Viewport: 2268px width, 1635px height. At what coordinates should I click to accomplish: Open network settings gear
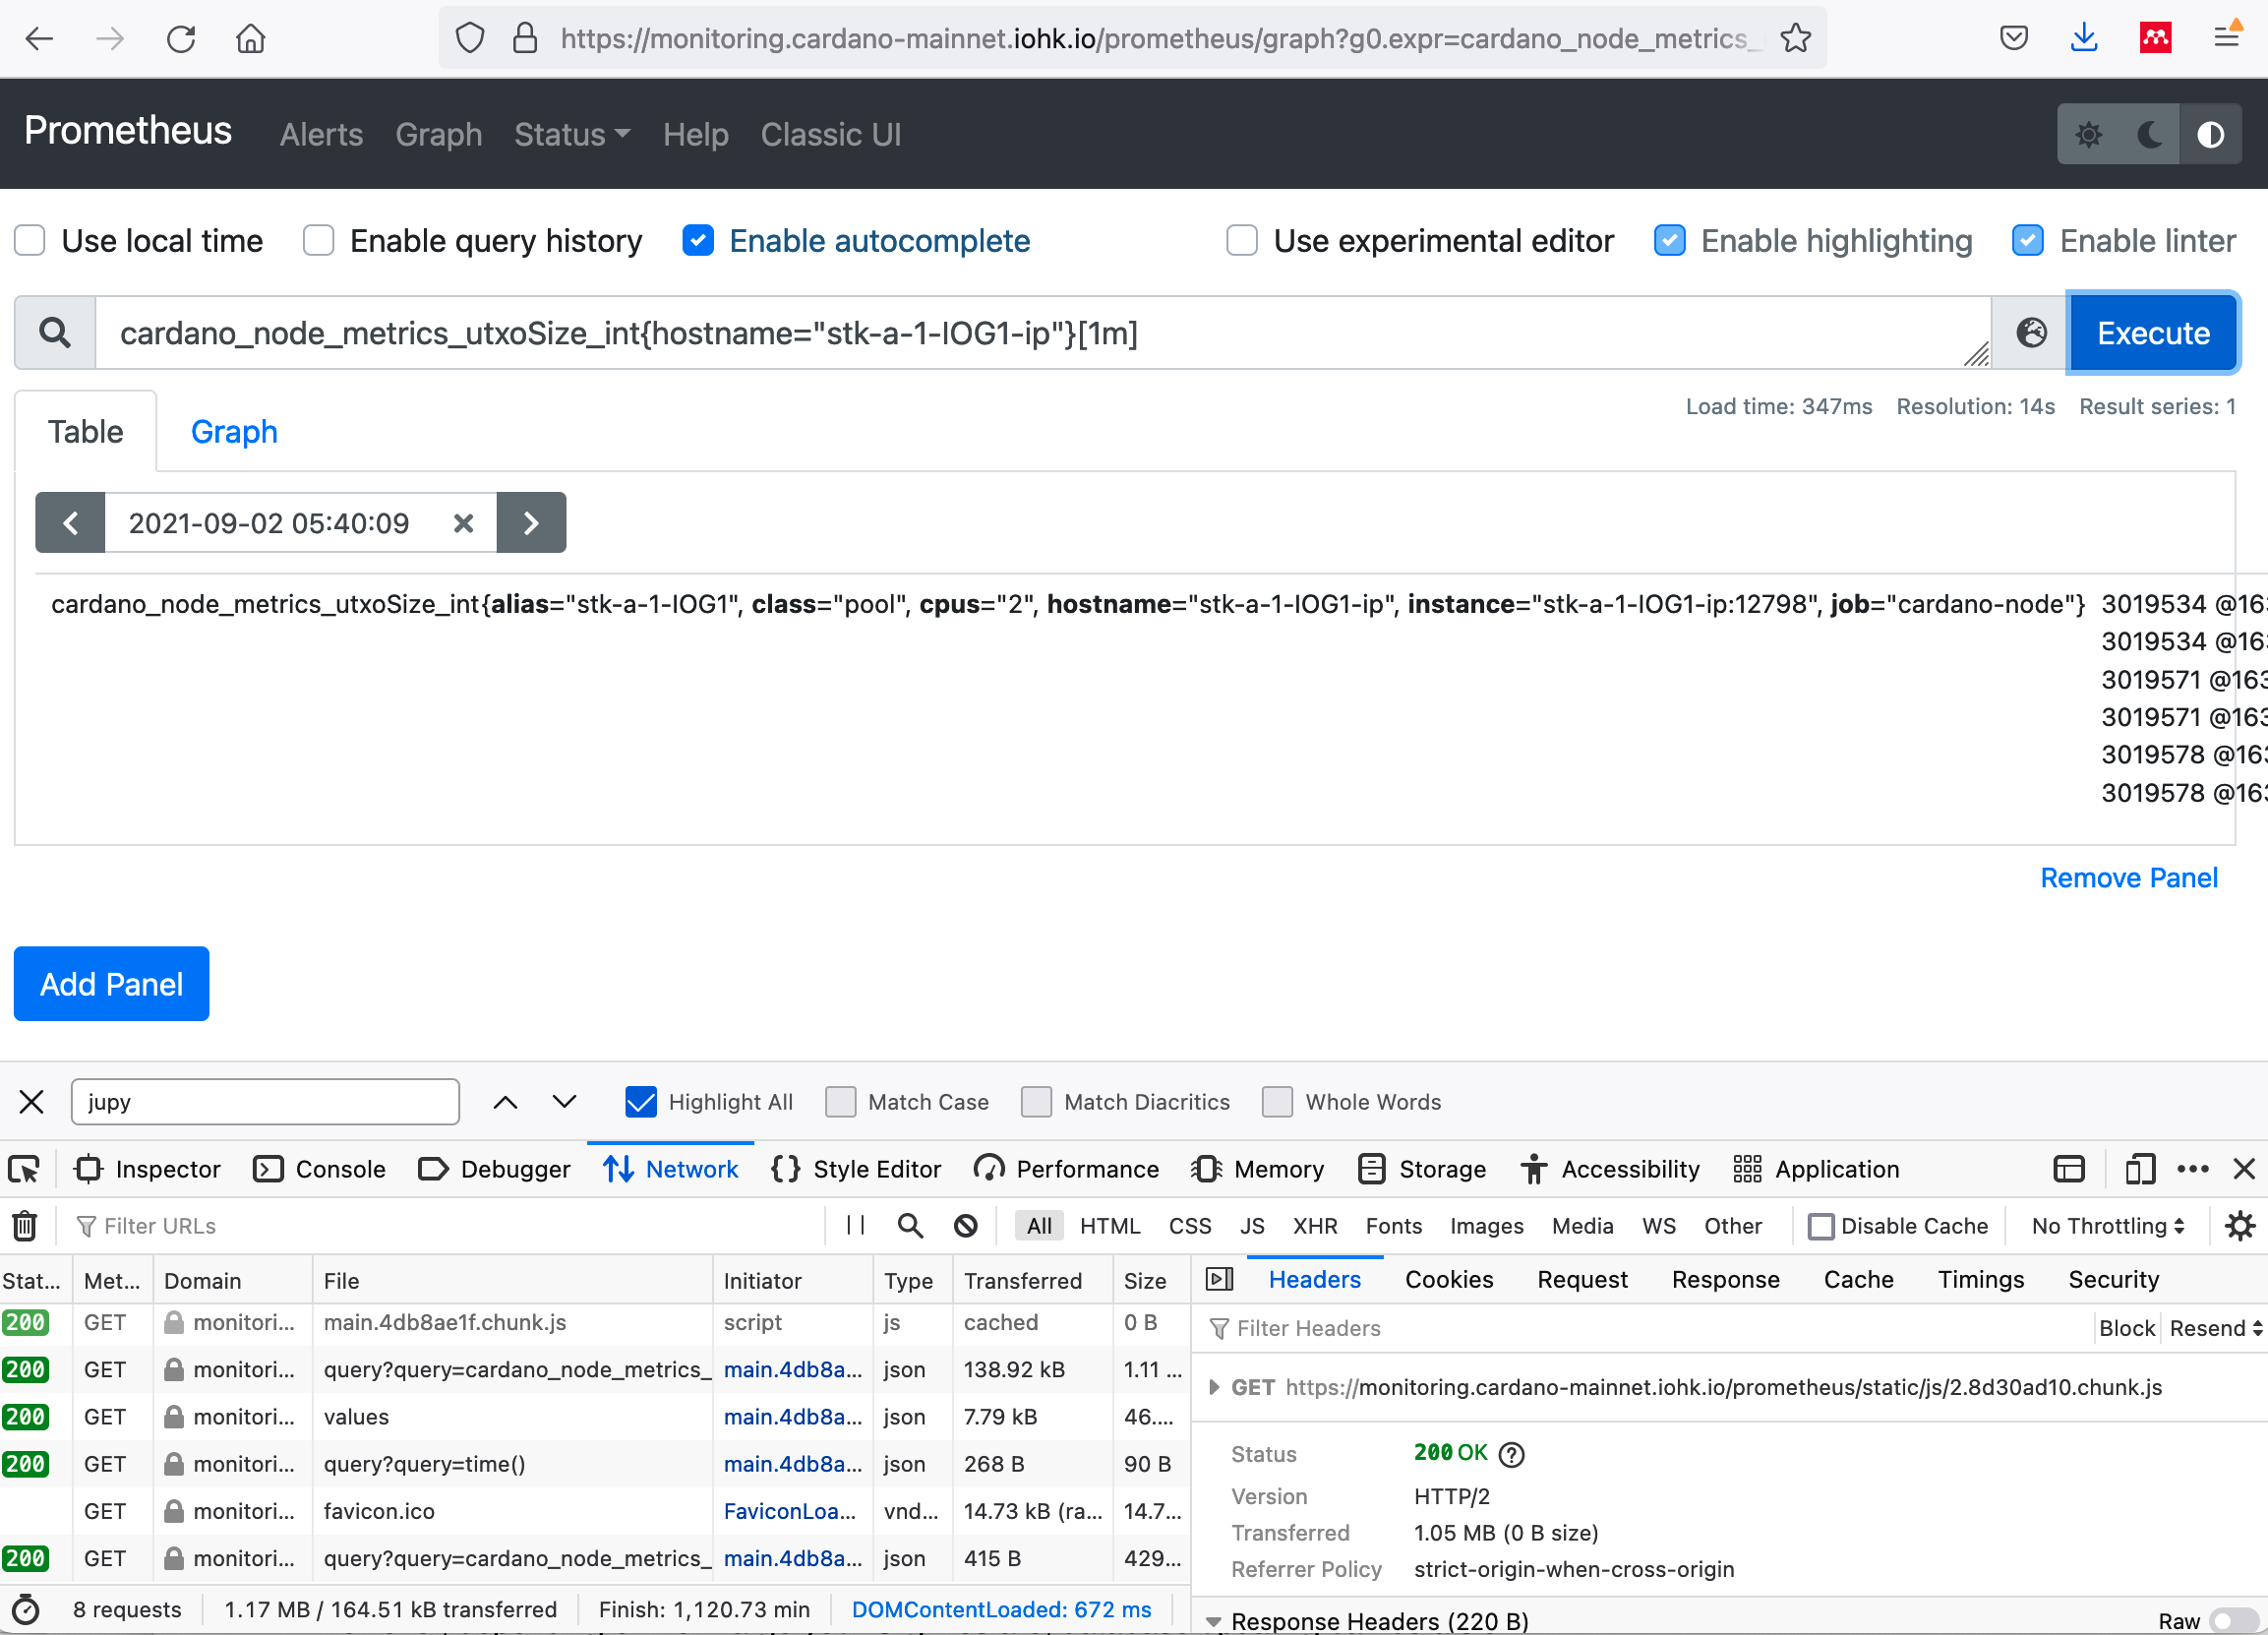click(2239, 1225)
